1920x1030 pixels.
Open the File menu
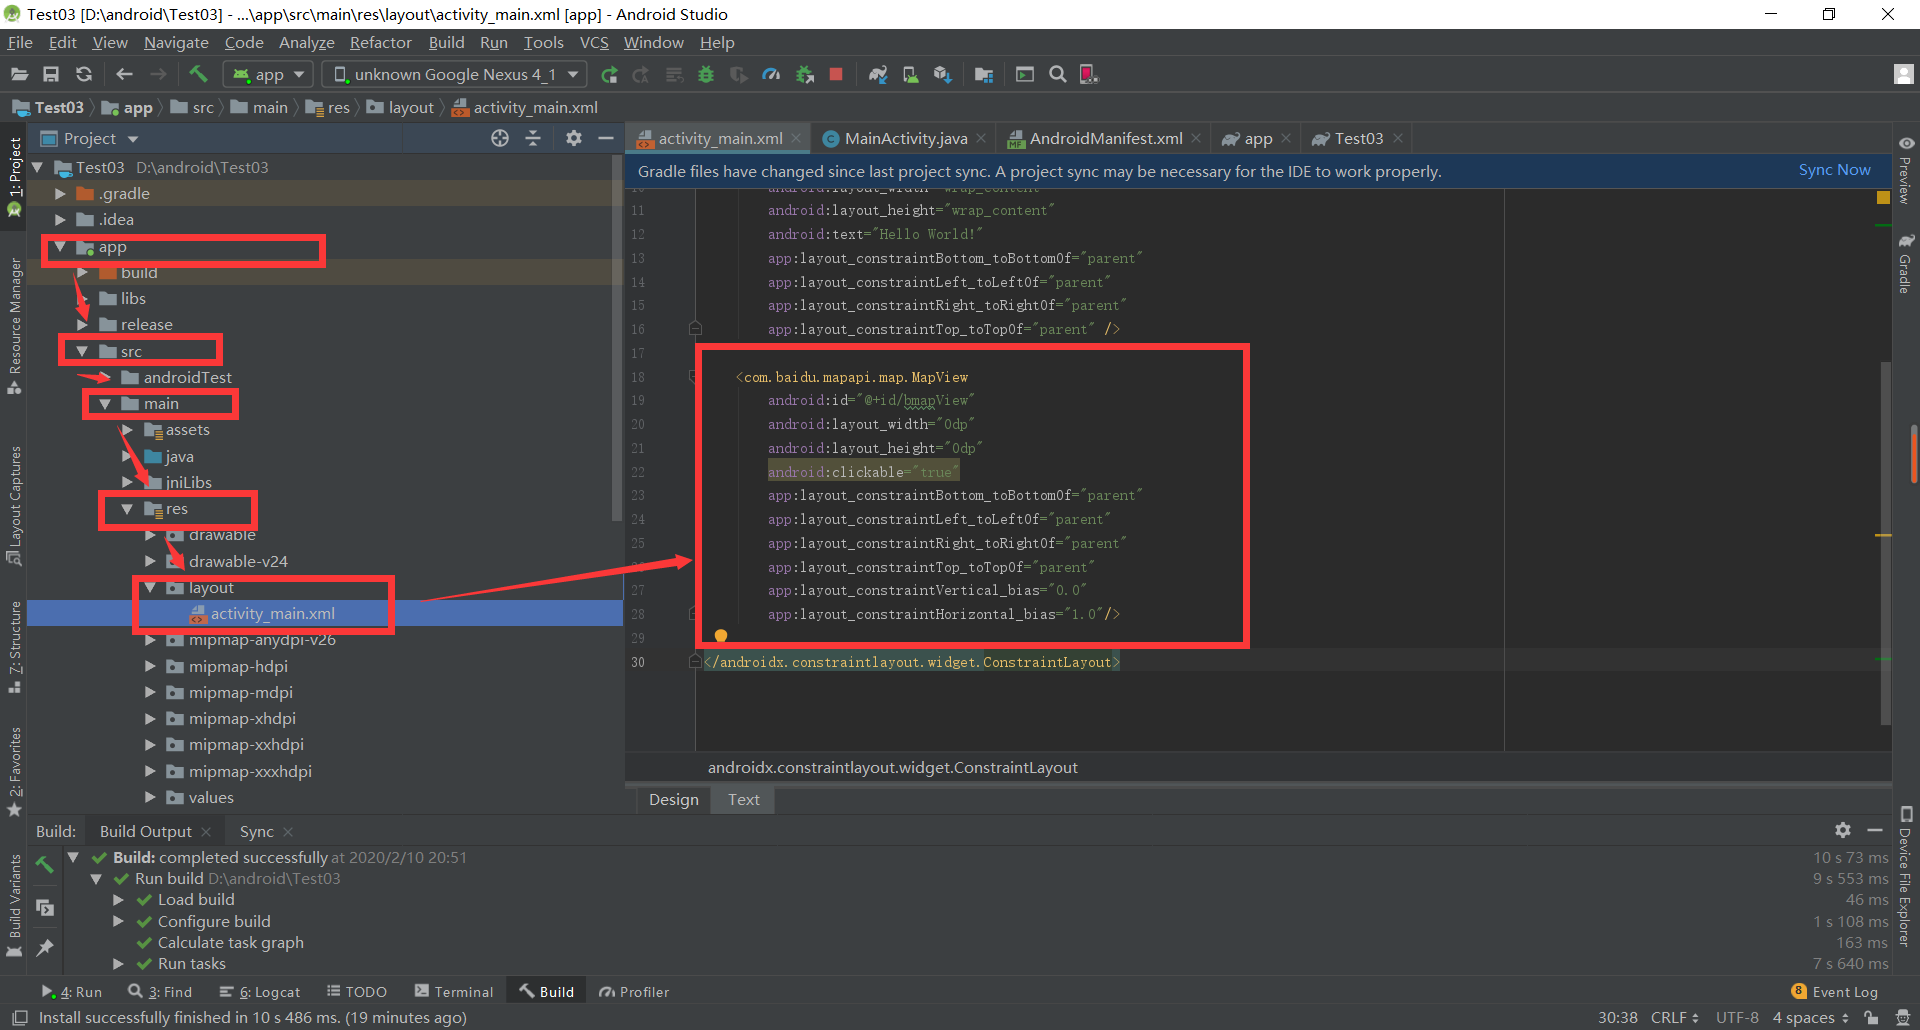coord(20,42)
